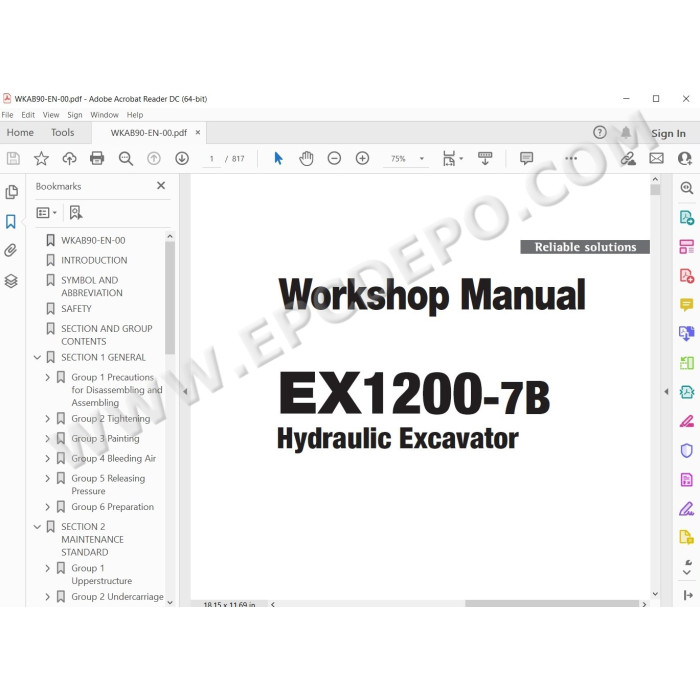Go to next page arrow
The height and width of the screenshot is (700, 700).
click(x=182, y=158)
